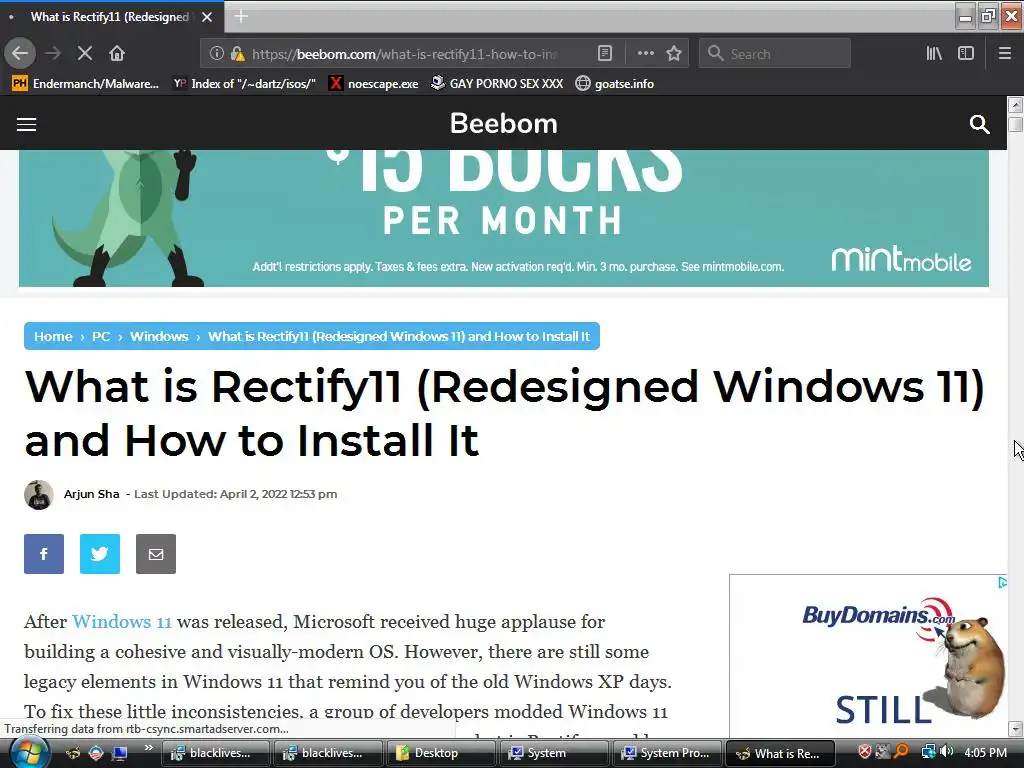Show site information icon in address bar
The image size is (1024, 768).
point(216,54)
